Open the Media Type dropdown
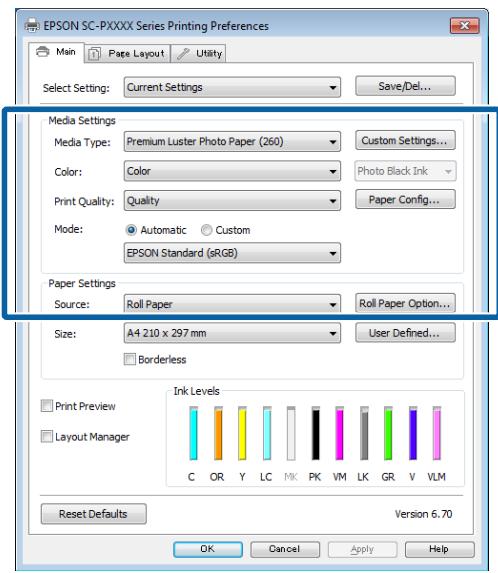This screenshot has height=573, width=498. point(232,141)
